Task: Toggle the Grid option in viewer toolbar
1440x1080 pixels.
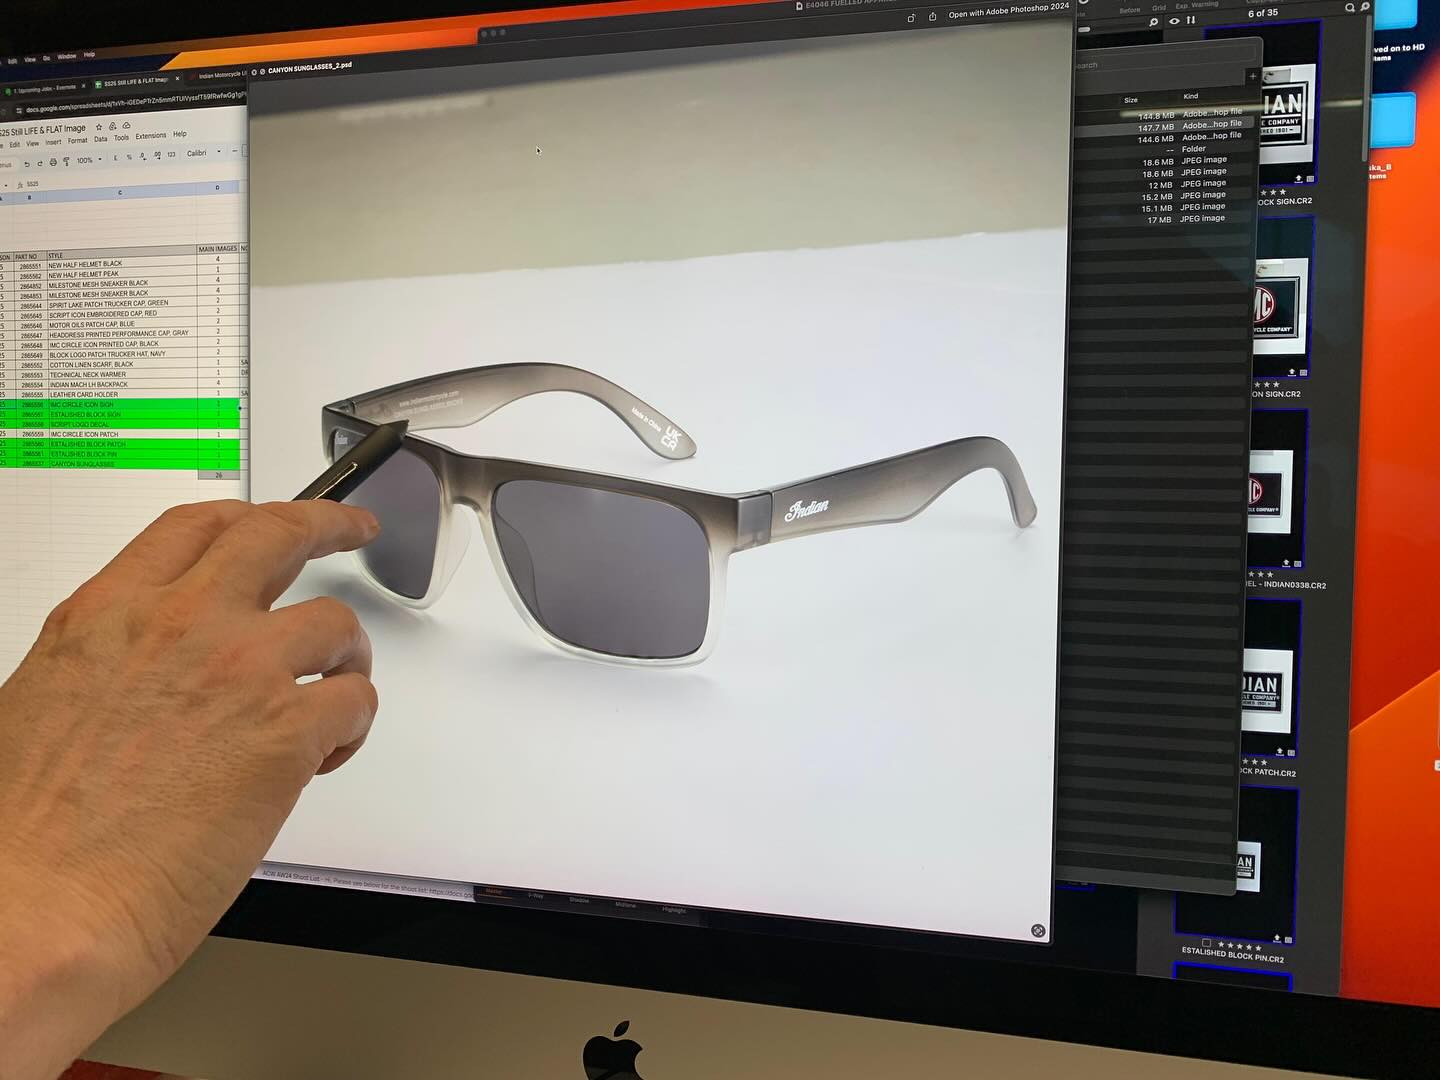Action: coord(1159,8)
